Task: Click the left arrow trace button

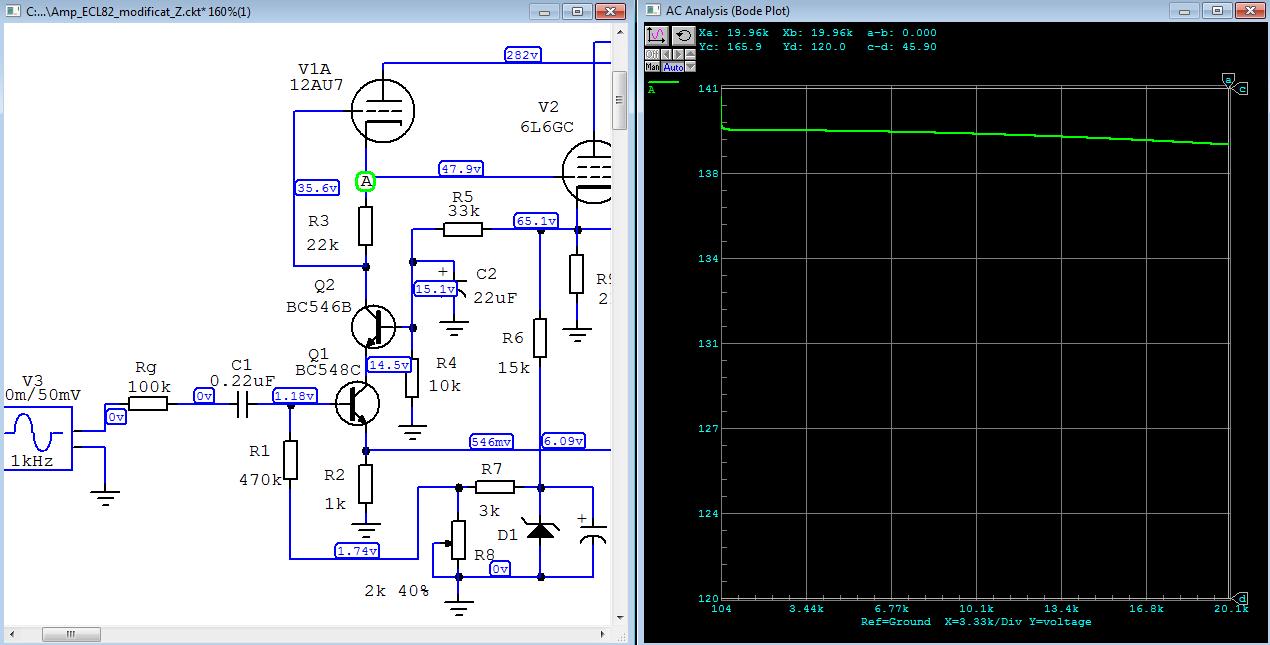Action: click(x=666, y=54)
